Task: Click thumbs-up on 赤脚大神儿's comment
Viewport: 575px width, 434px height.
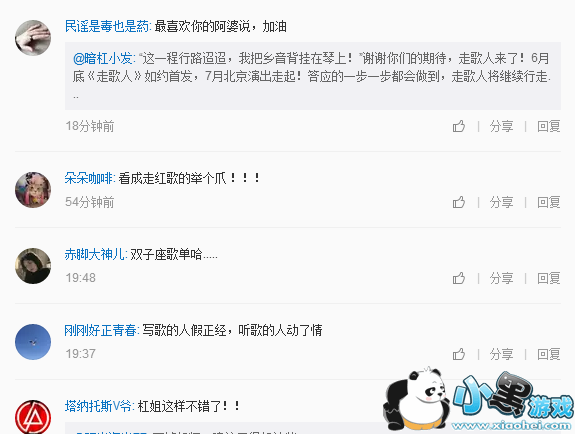Action: tap(458, 278)
